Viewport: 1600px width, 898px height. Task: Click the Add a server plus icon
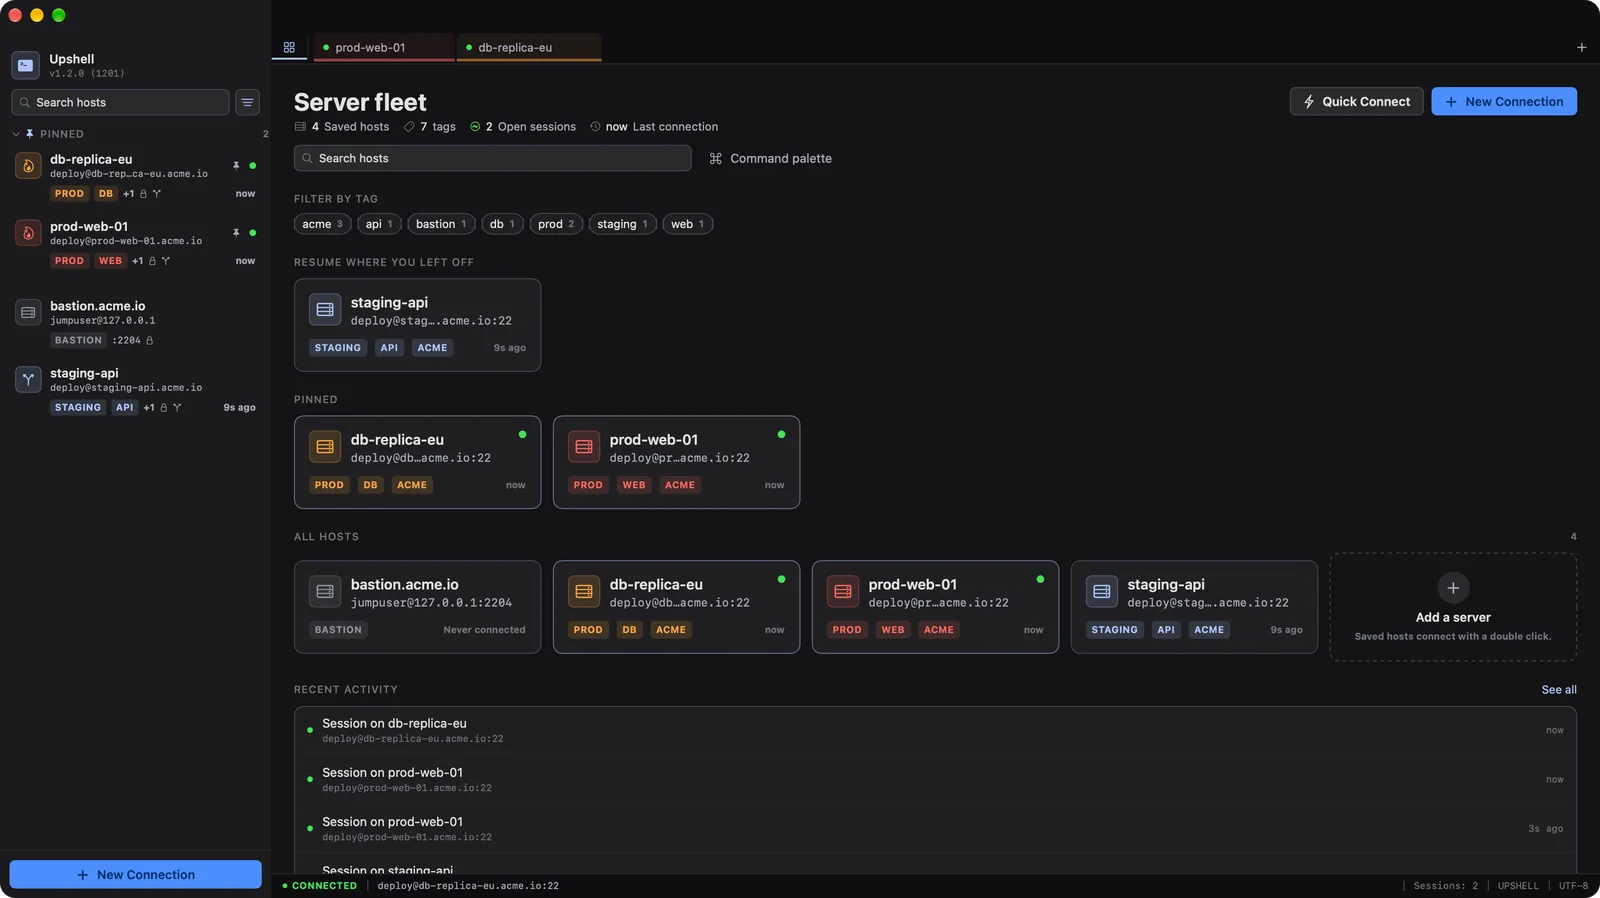1453,588
